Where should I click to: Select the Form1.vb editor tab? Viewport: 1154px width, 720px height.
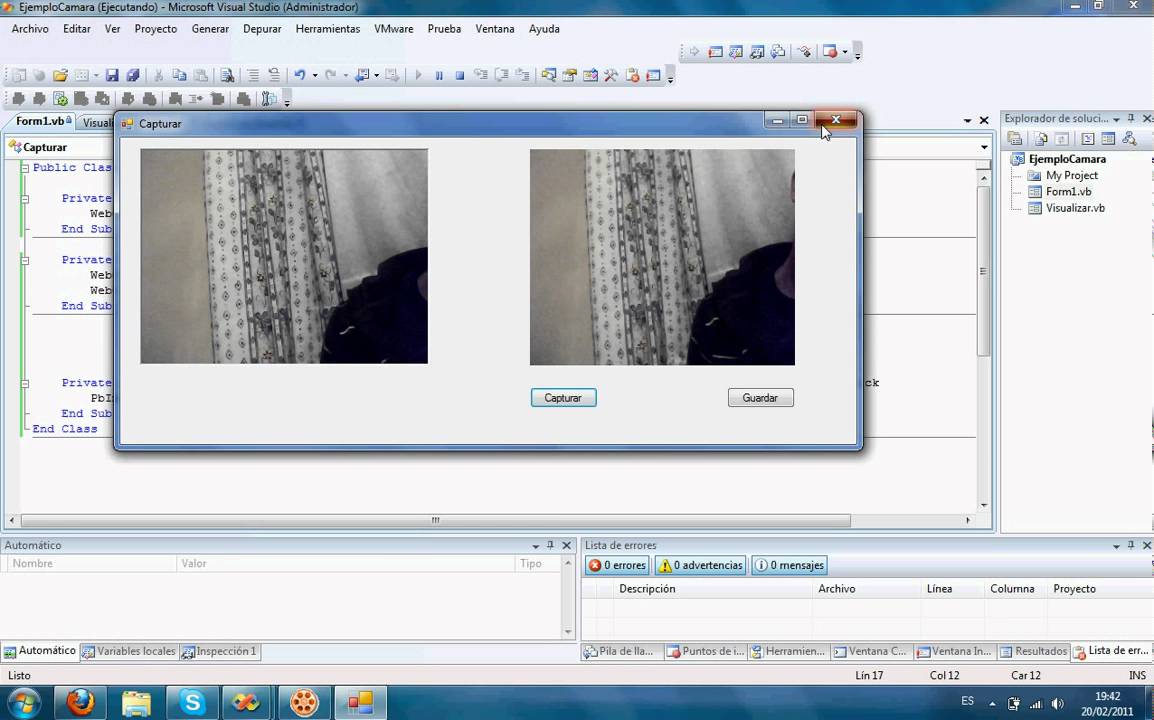point(43,121)
